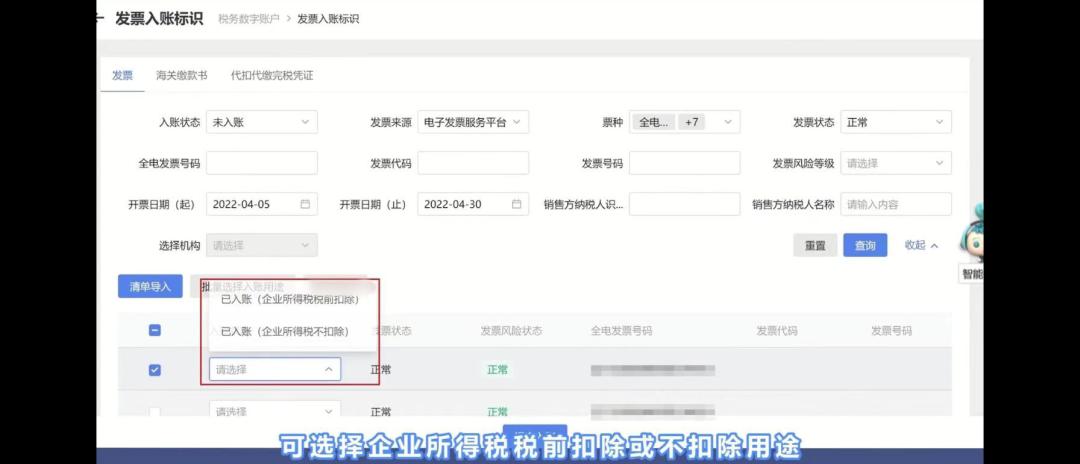1080x464 pixels.
Task: Click 开票日期（止） field 2022-04-30
Action: (473, 204)
